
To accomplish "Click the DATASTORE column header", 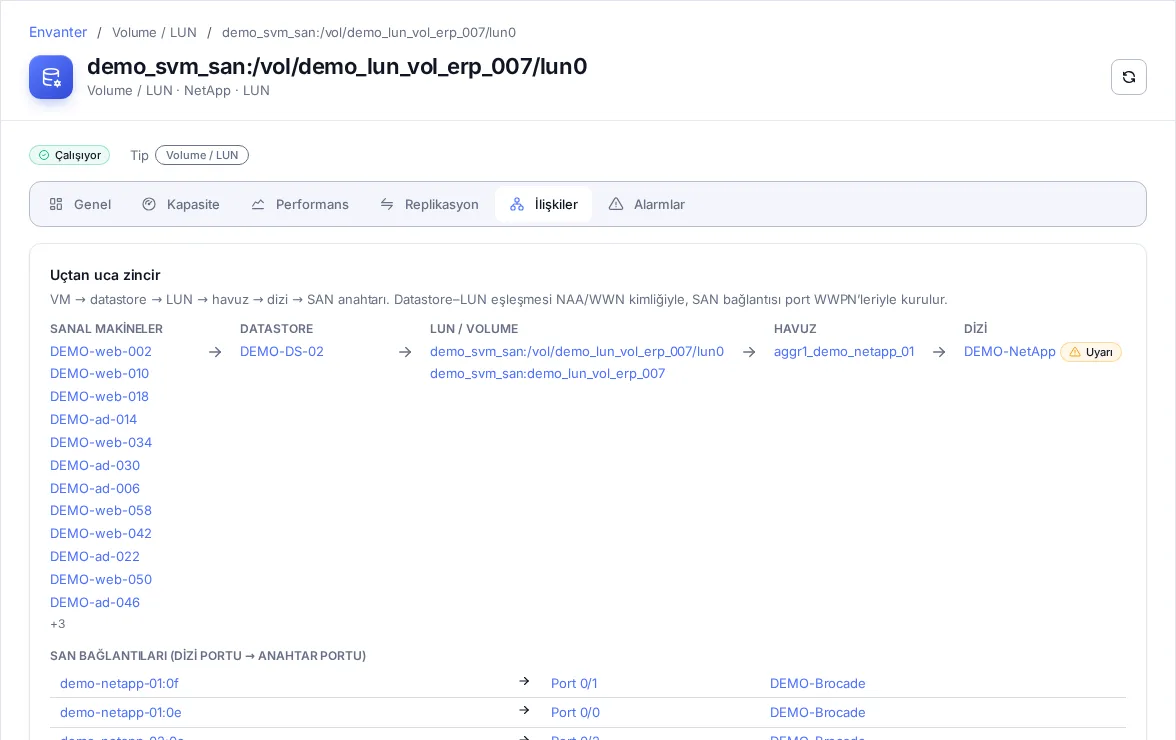I will point(277,329).
